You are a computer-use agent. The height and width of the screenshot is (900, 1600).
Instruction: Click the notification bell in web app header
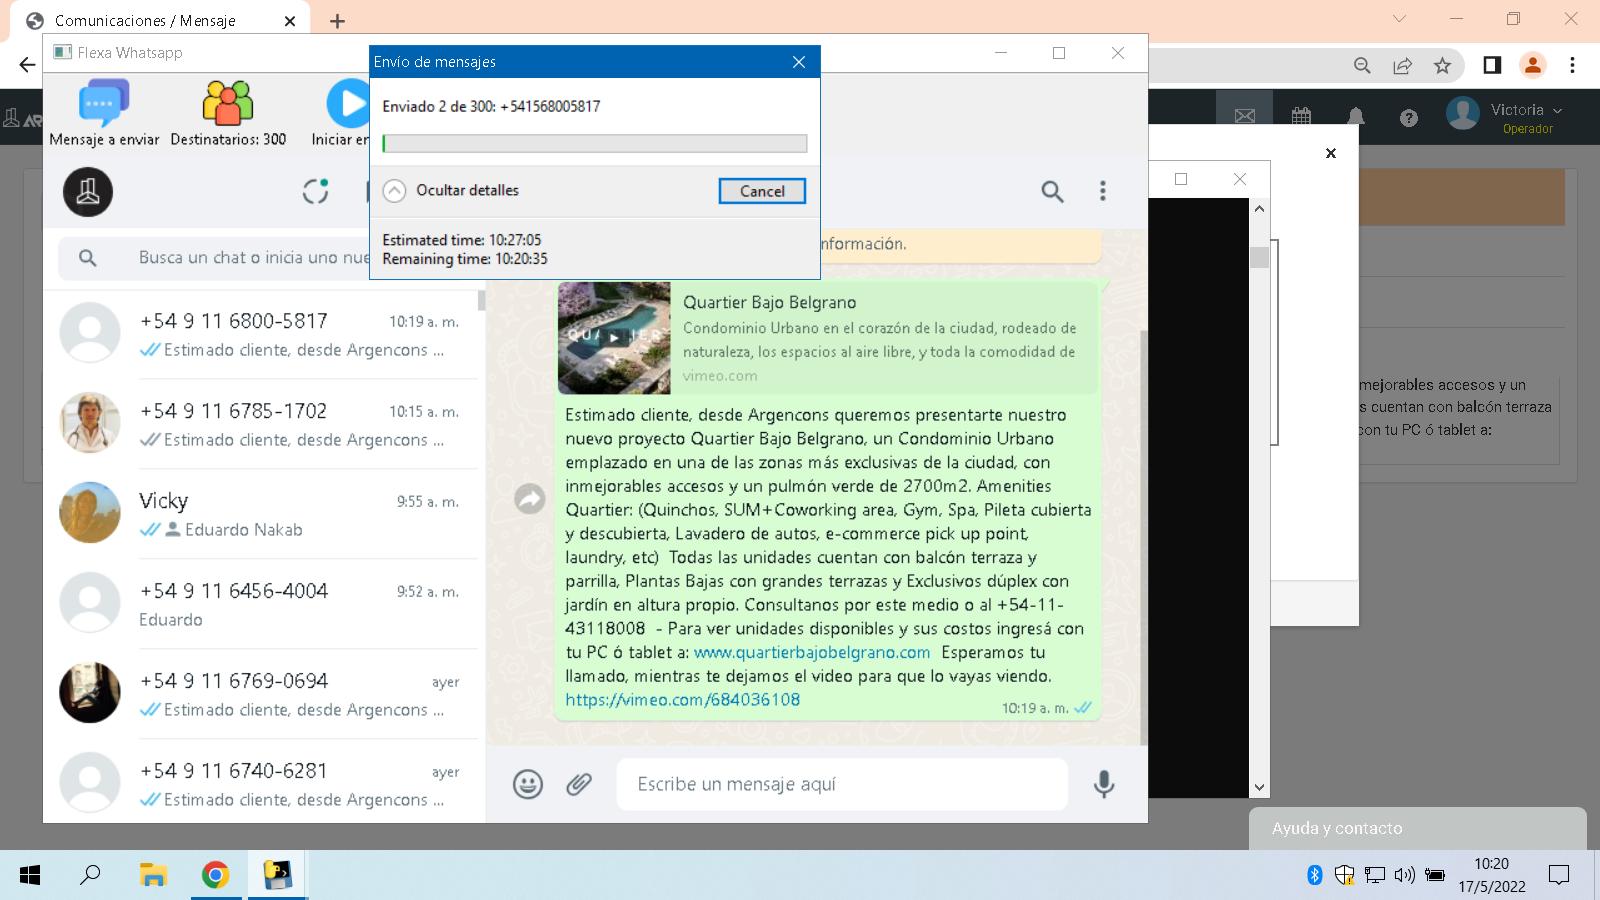[x=1355, y=117]
